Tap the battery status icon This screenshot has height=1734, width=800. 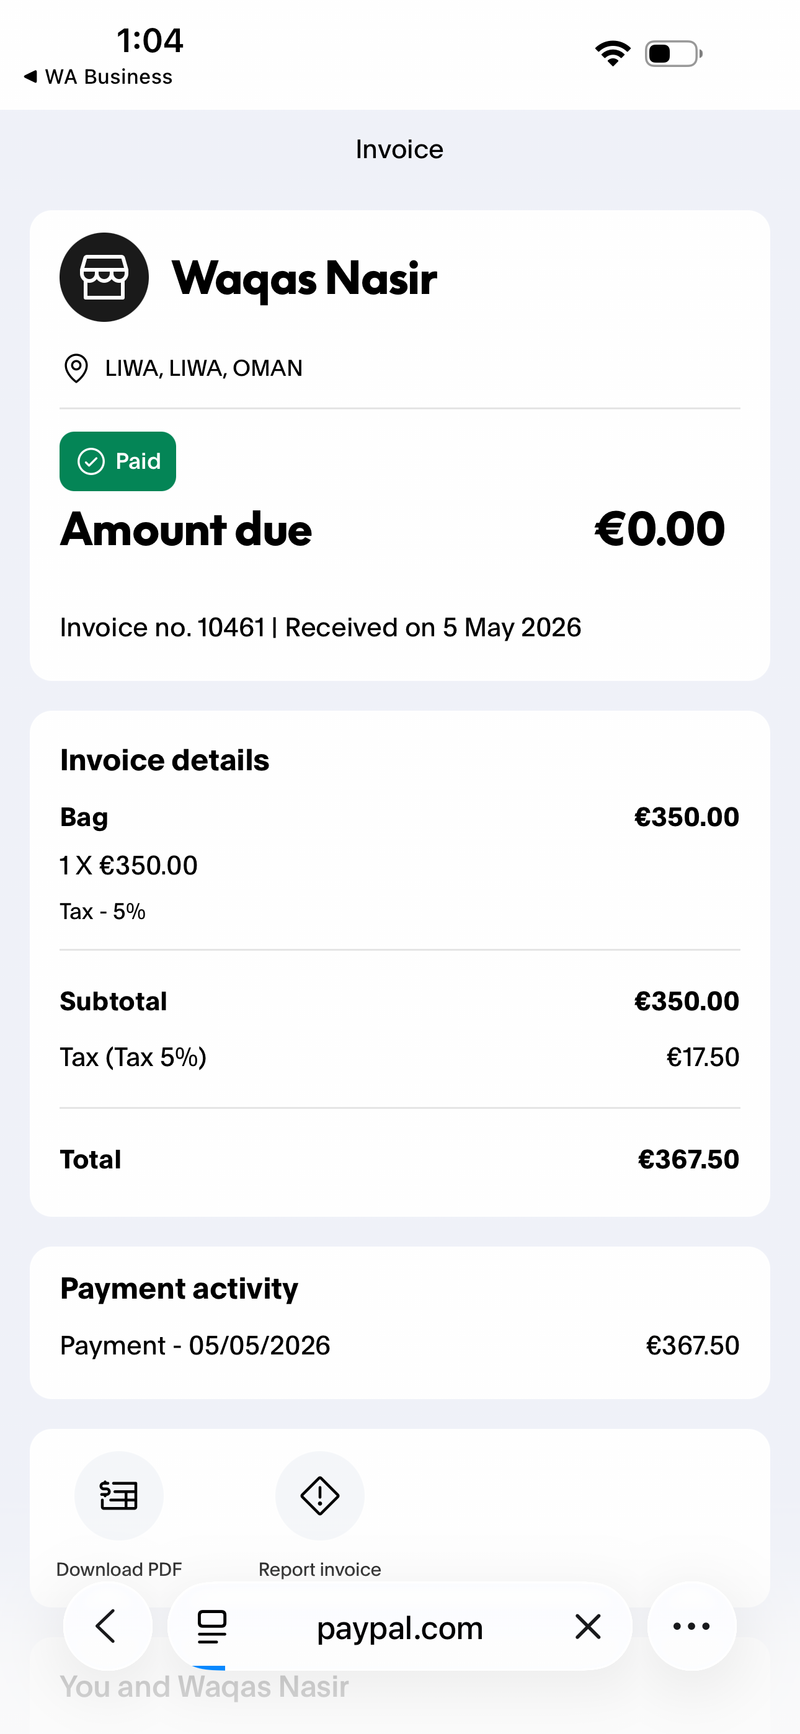674,53
